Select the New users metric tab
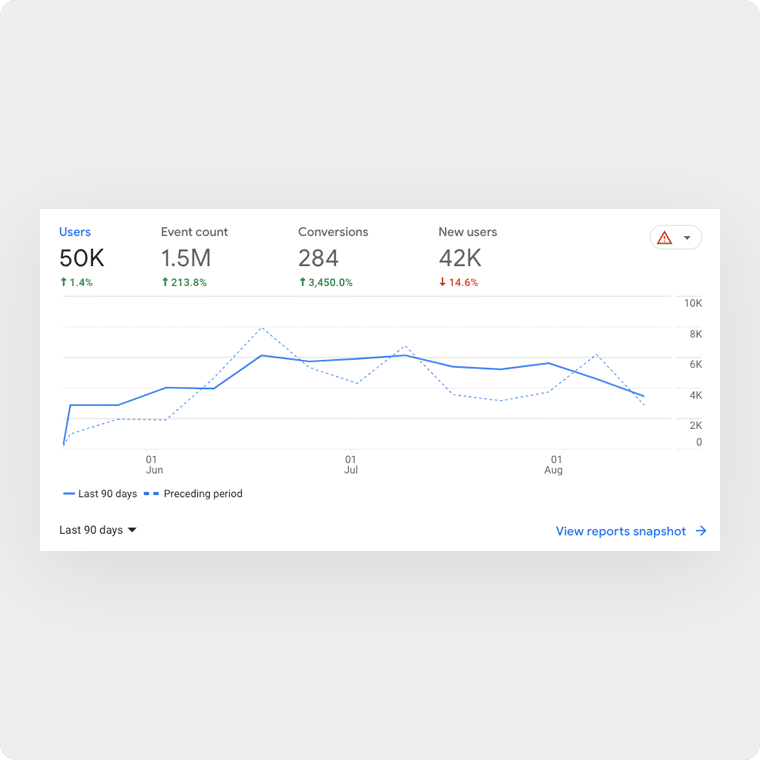This screenshot has width=760, height=760. pyautogui.click(x=467, y=232)
